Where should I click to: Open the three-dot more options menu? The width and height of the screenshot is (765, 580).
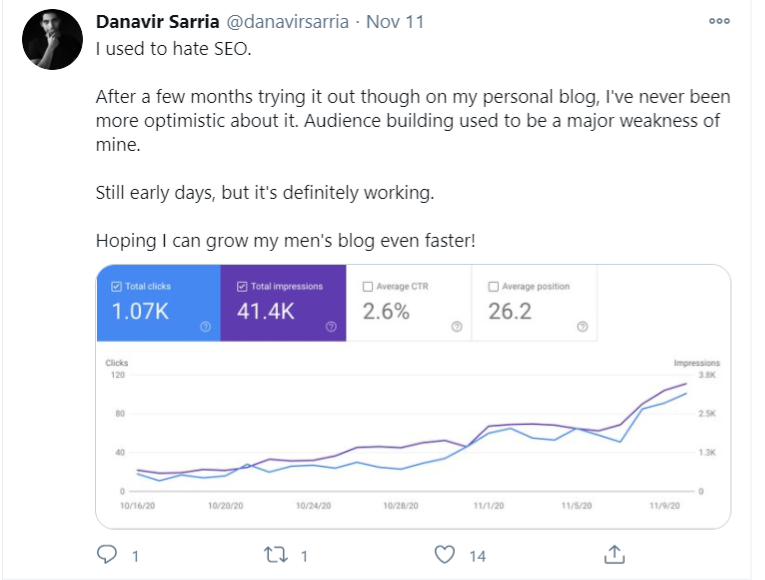tap(718, 21)
